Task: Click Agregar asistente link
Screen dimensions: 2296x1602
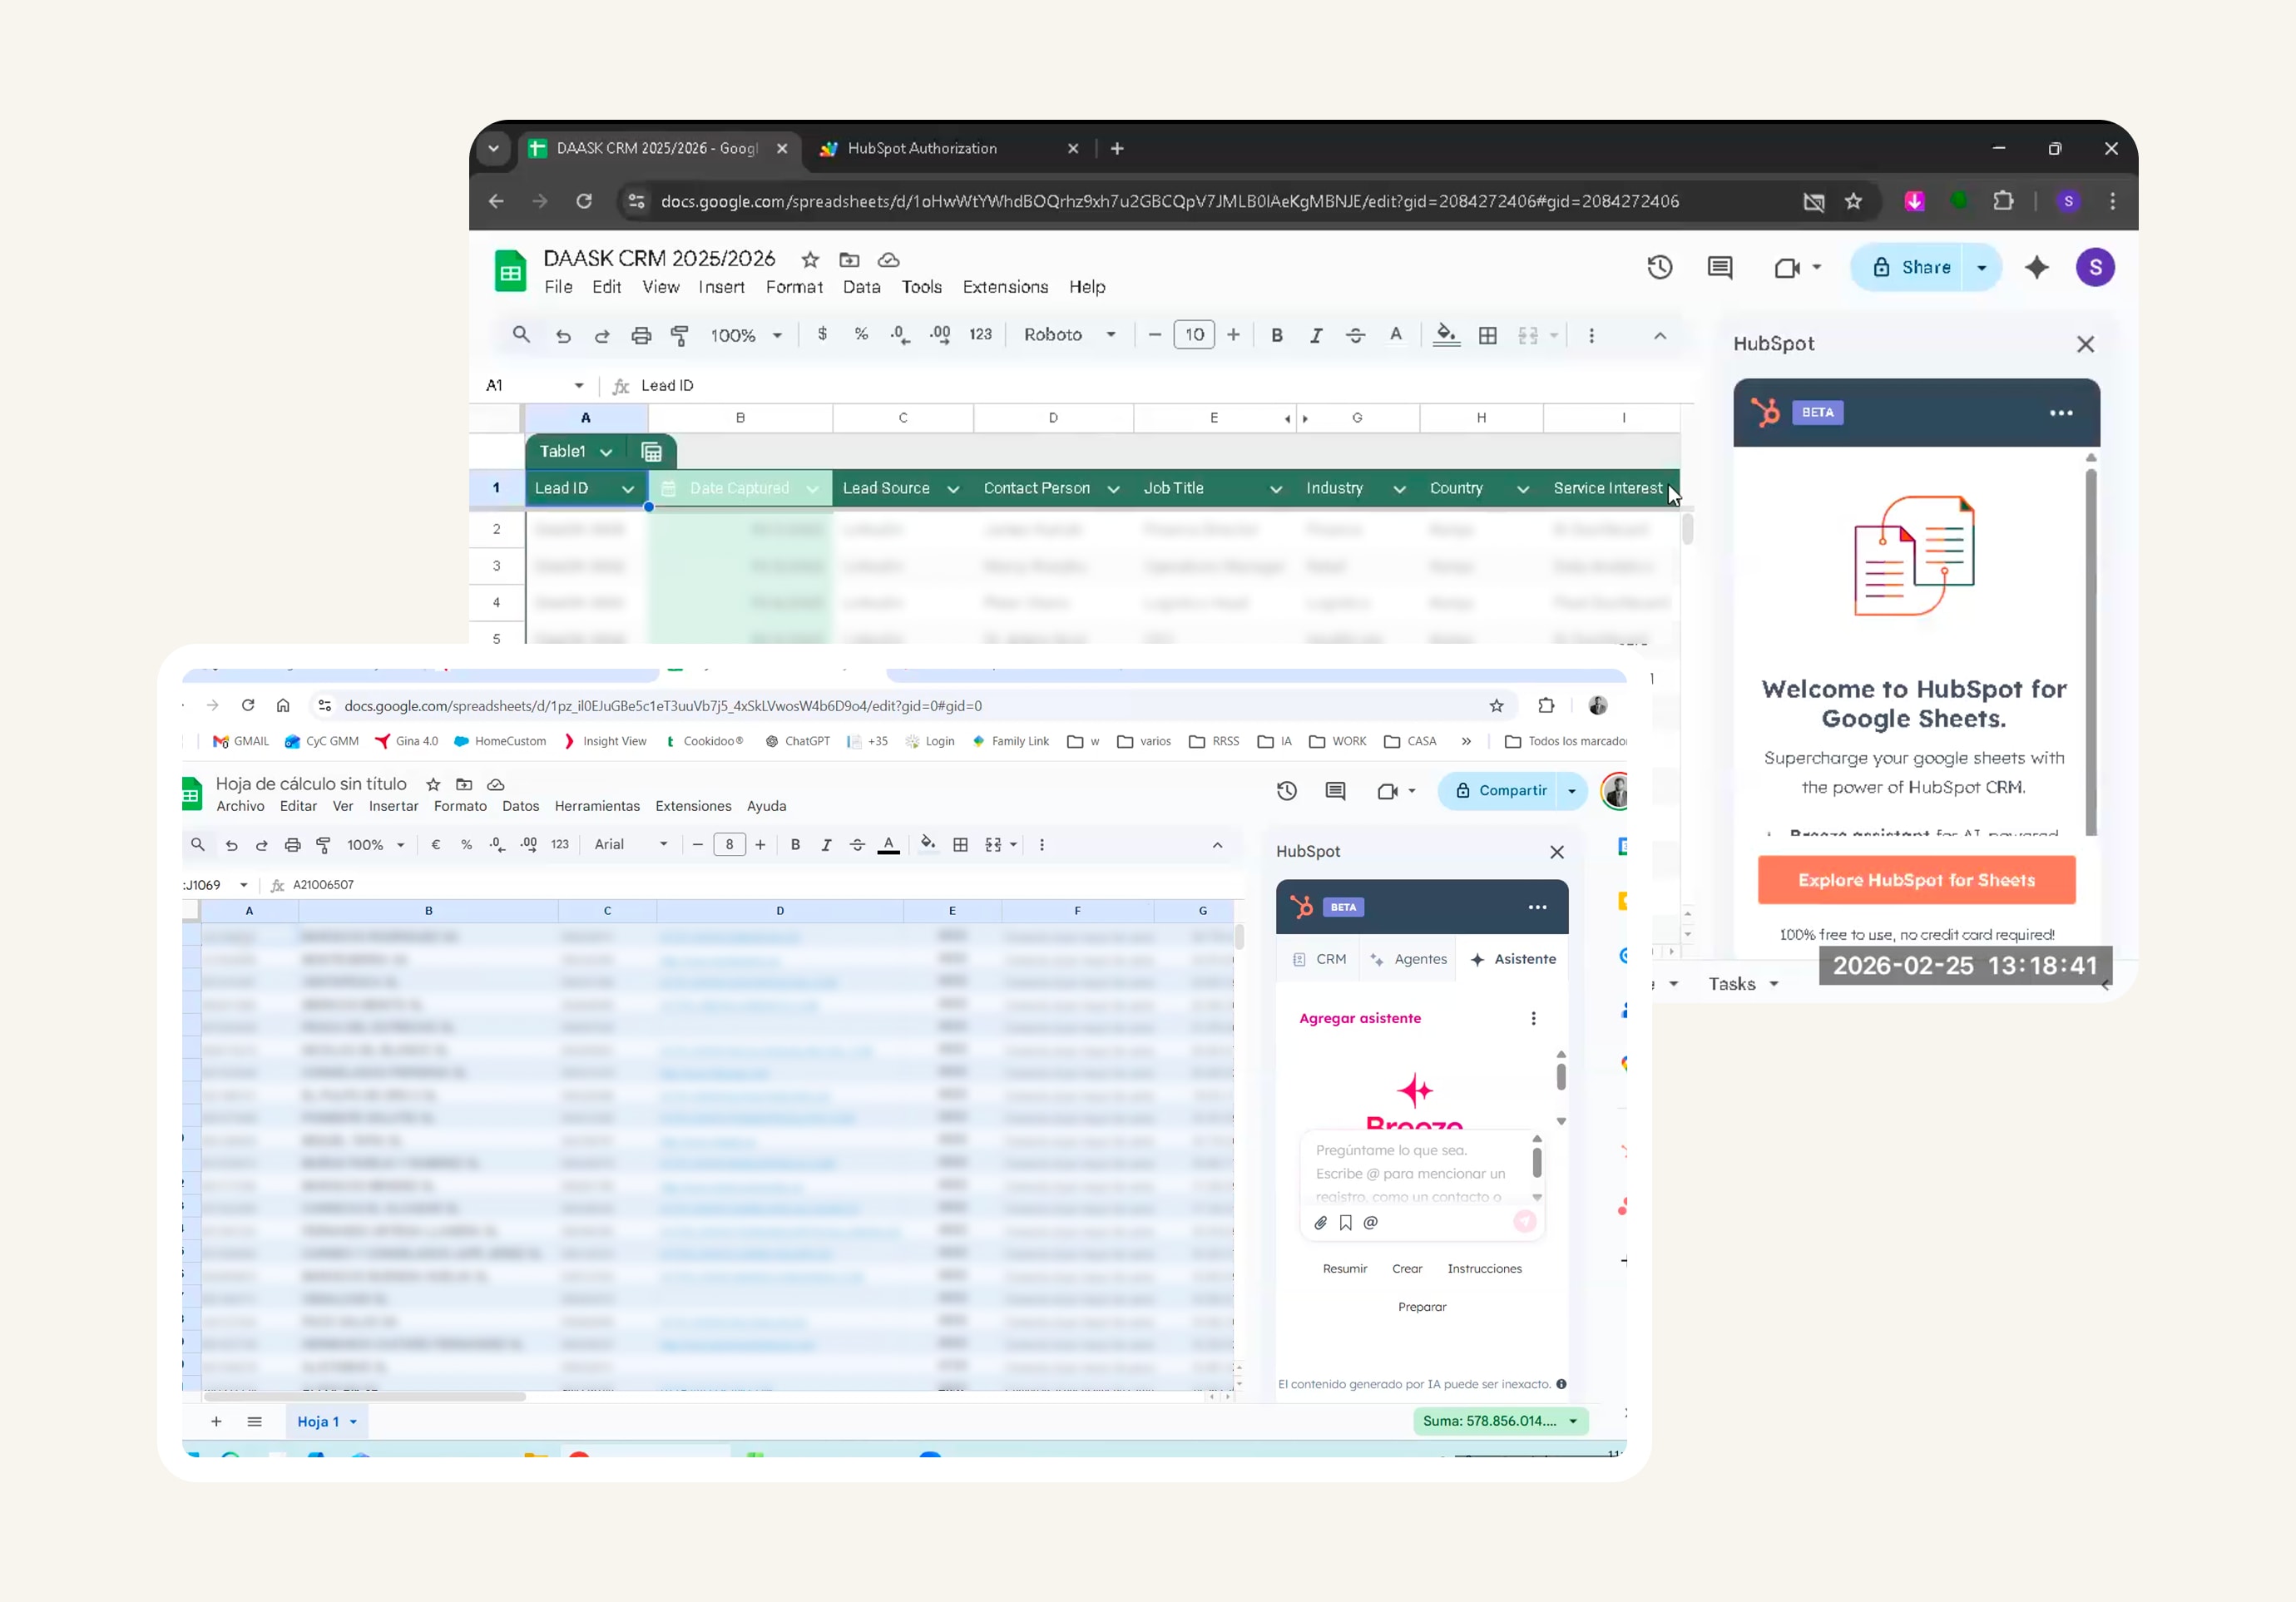Action: pyautogui.click(x=1359, y=1018)
